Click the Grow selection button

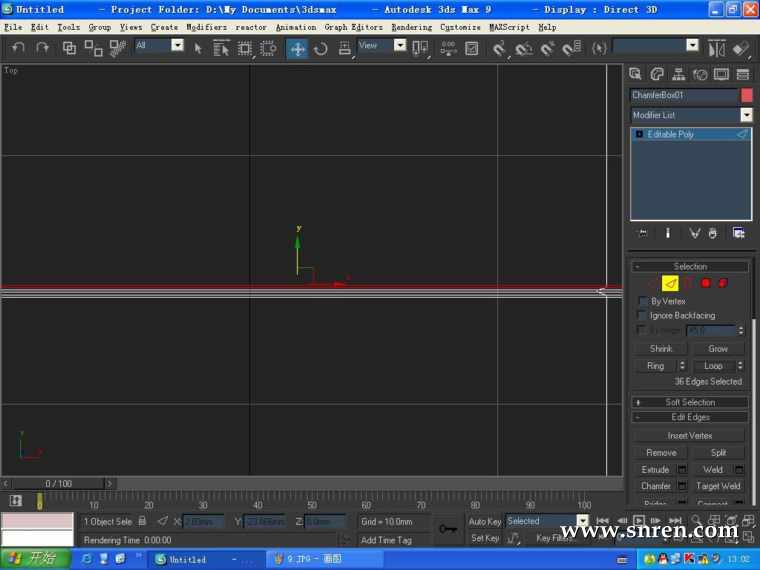point(718,348)
